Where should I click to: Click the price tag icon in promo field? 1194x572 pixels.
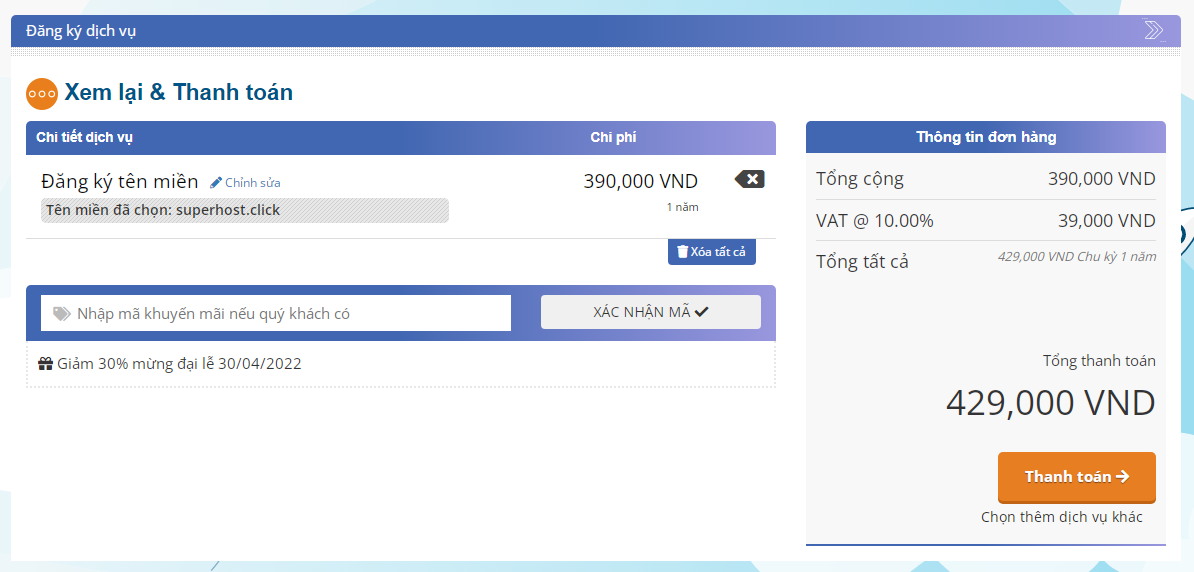pyautogui.click(x=62, y=313)
